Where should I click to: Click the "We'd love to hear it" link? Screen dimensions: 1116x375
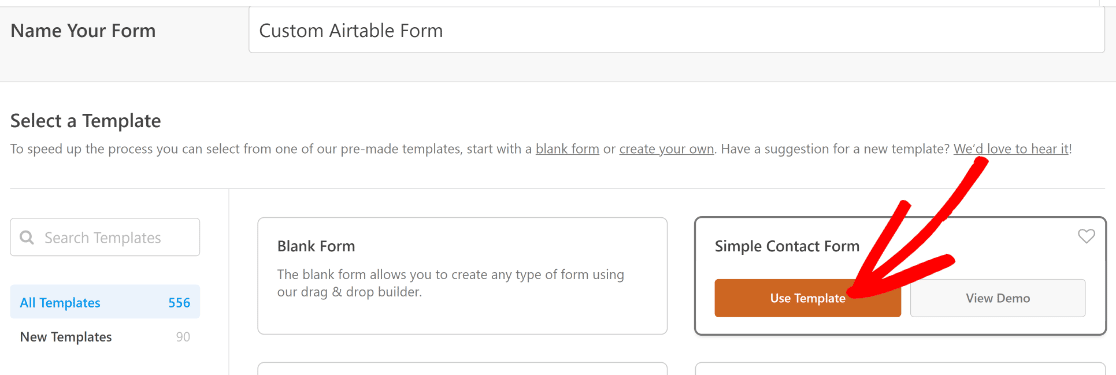pos(1011,149)
